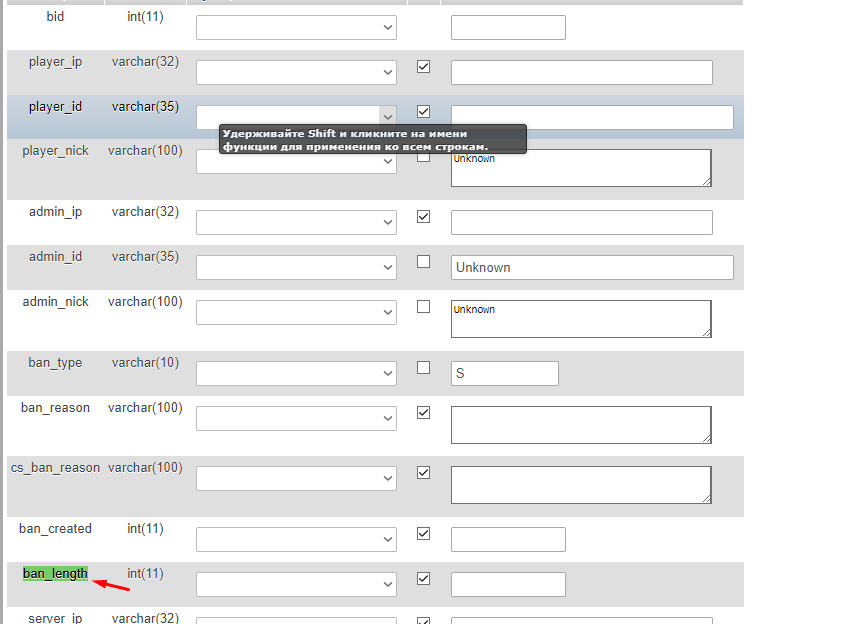Click the admin_id value field with Unknown
This screenshot has height=624, width=862.
coord(592,267)
